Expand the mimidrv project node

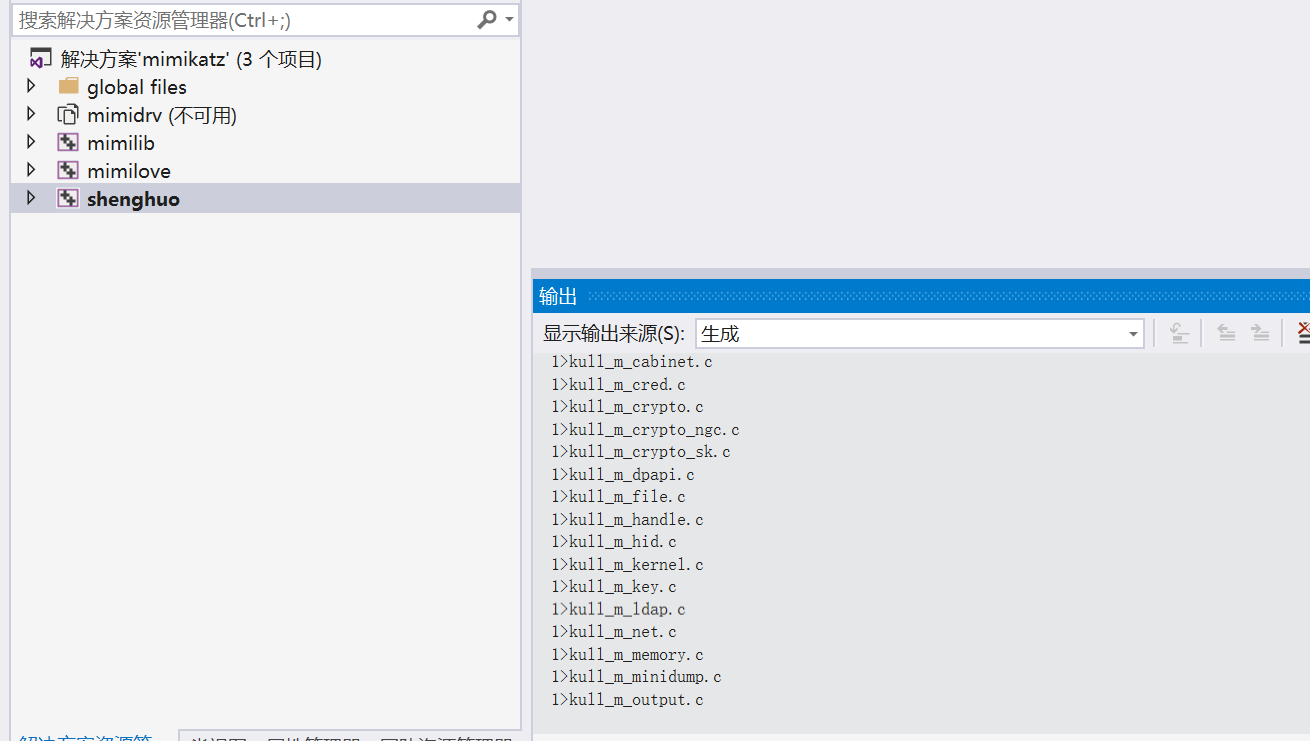tap(31, 114)
